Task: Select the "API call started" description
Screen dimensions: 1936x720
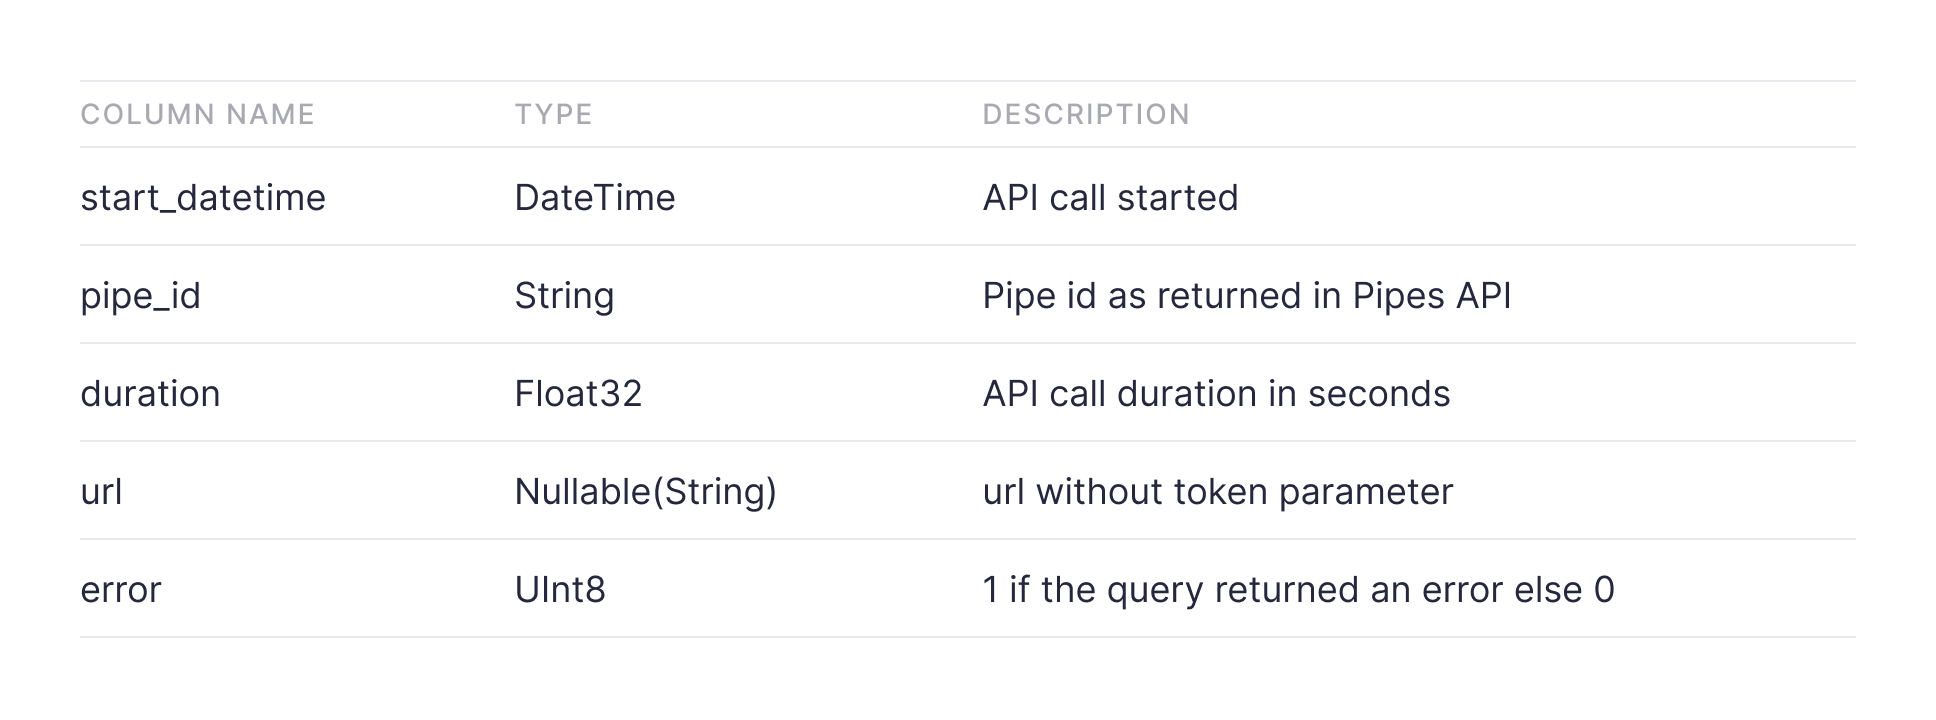Action: point(1110,197)
